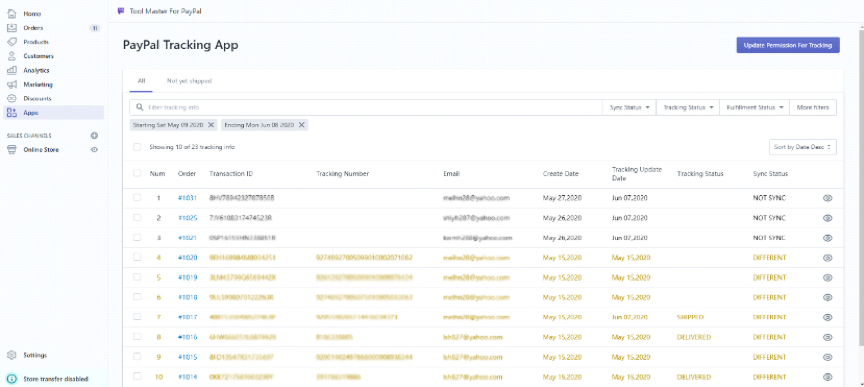Viewport: 864px width, 387px height.
Task: Select the checkbox for row 6
Action: 137,297
